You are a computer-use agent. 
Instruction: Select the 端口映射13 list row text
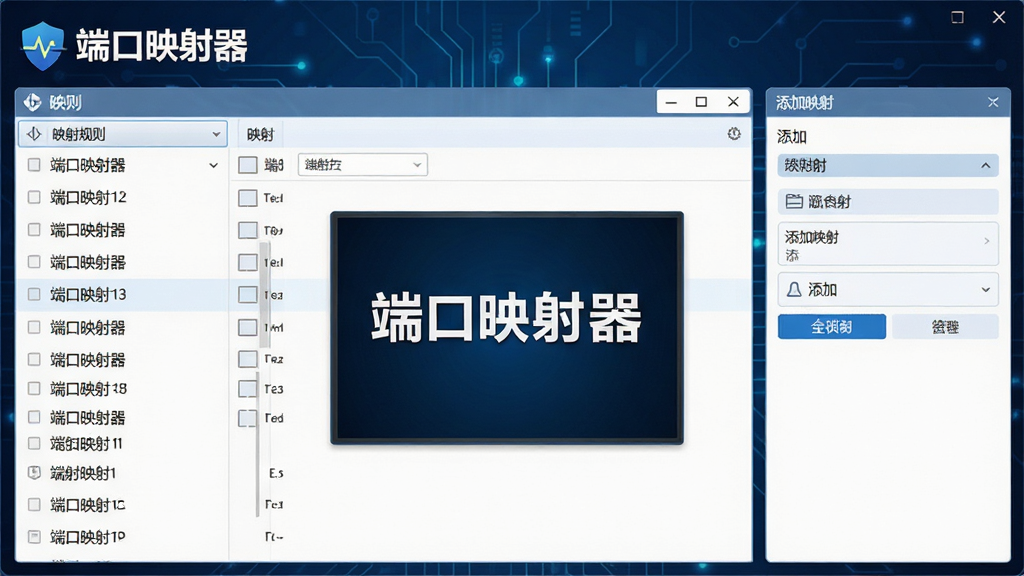pos(88,295)
